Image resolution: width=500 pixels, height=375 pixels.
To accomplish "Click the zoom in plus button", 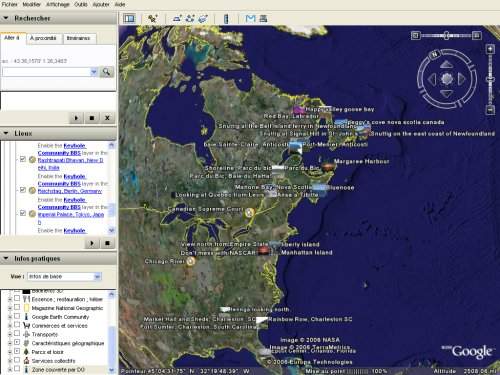I will [490, 49].
